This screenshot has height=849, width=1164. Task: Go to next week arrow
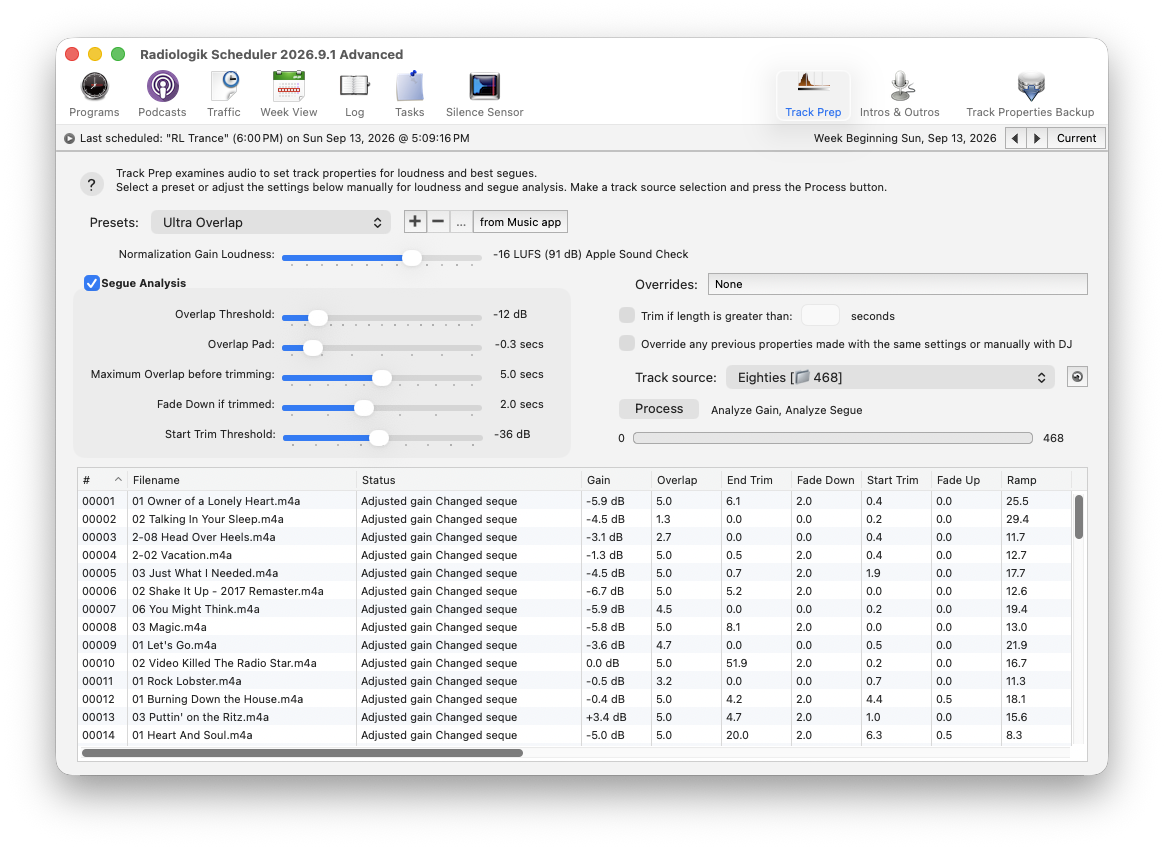[x=1037, y=138]
